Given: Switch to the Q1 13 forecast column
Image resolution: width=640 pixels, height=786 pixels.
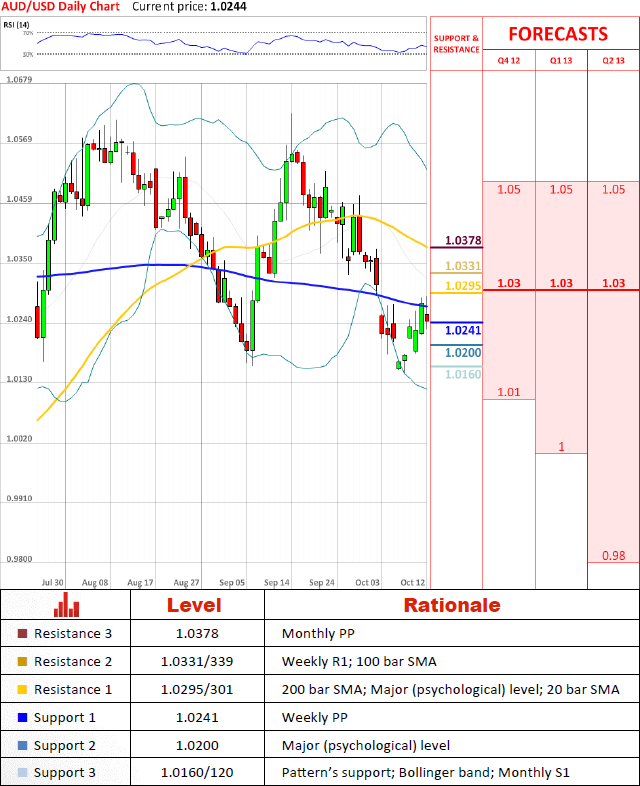Looking at the screenshot, I should (561, 61).
